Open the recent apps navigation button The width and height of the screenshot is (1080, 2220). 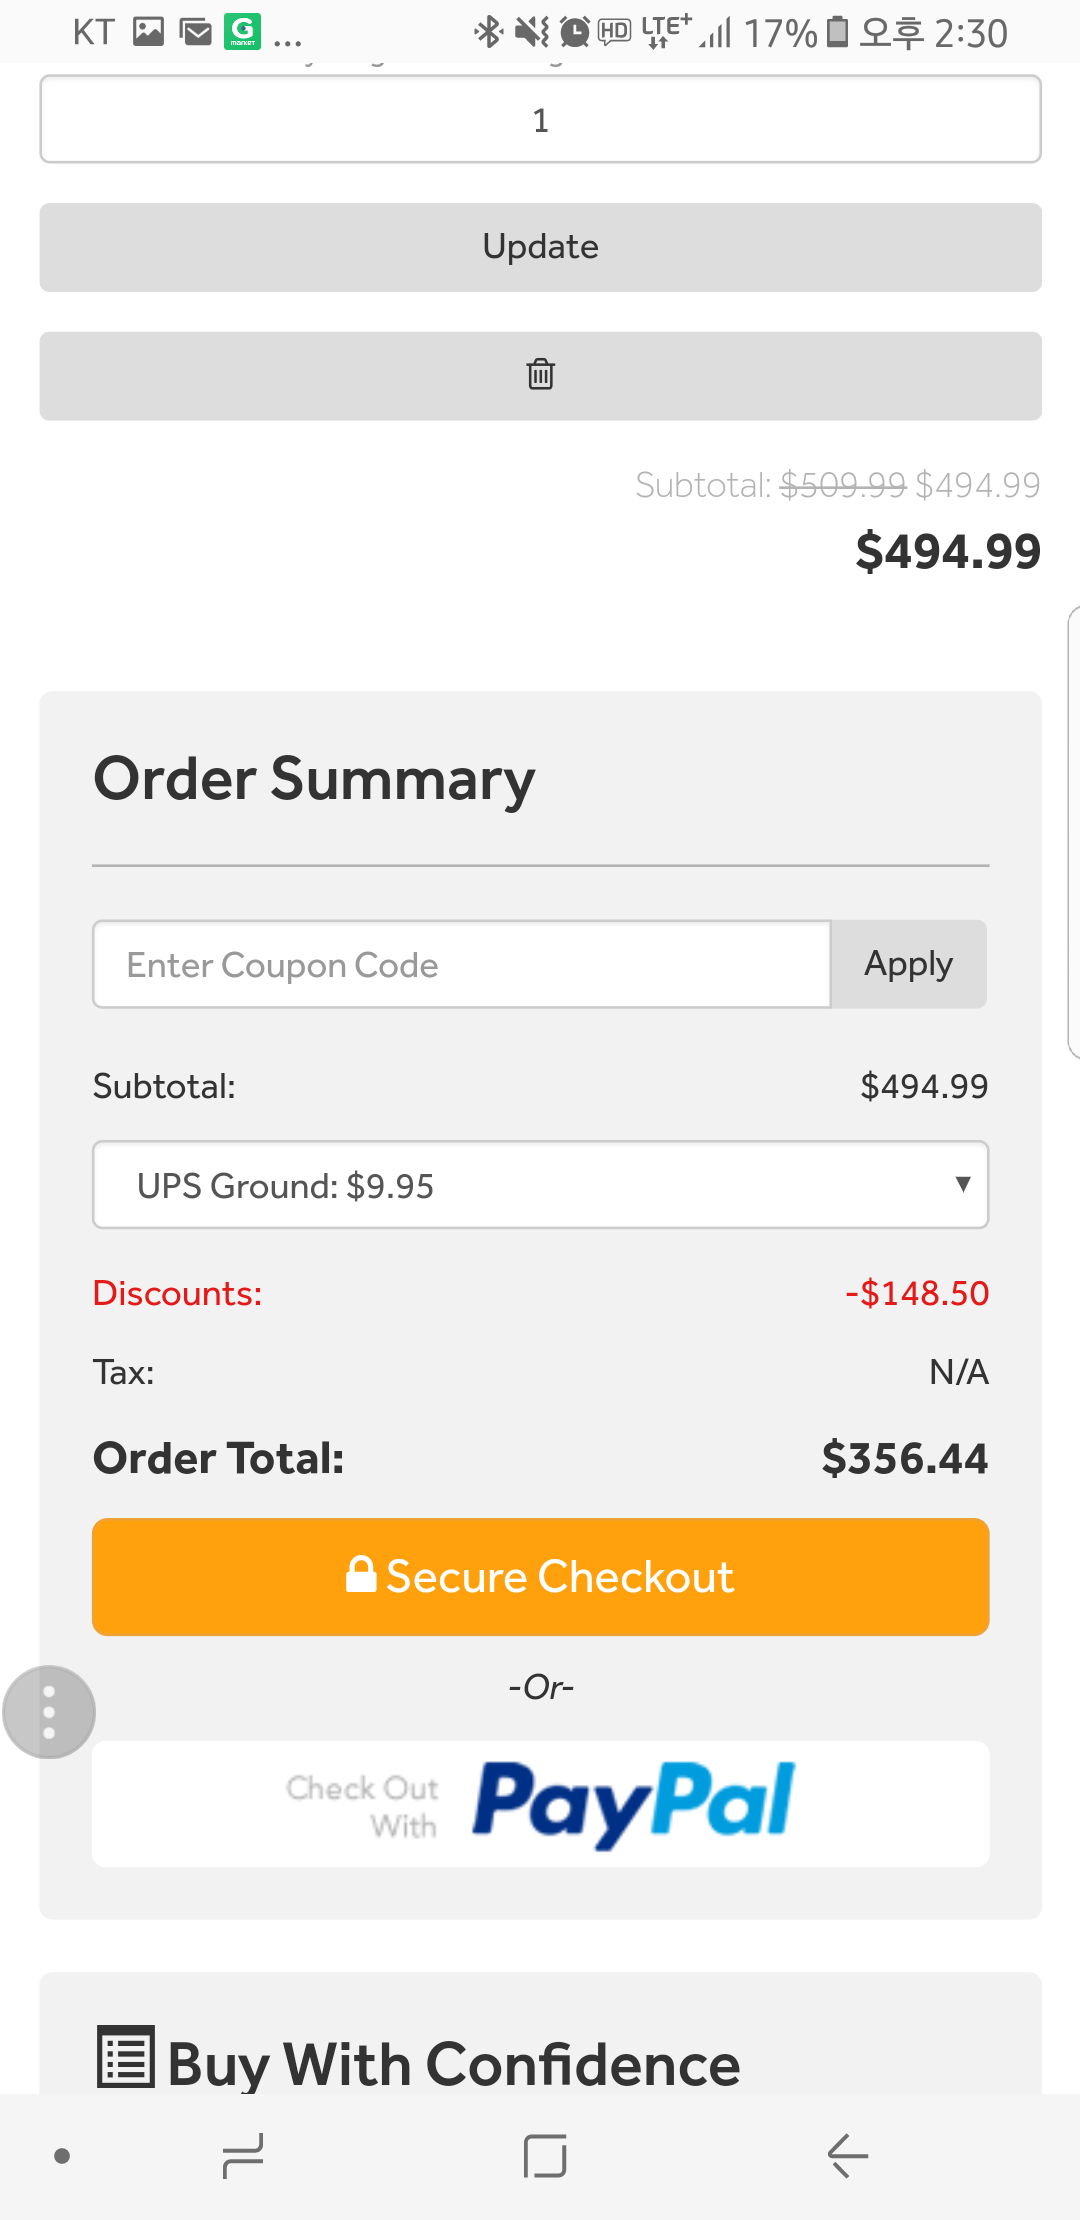tap(243, 2156)
